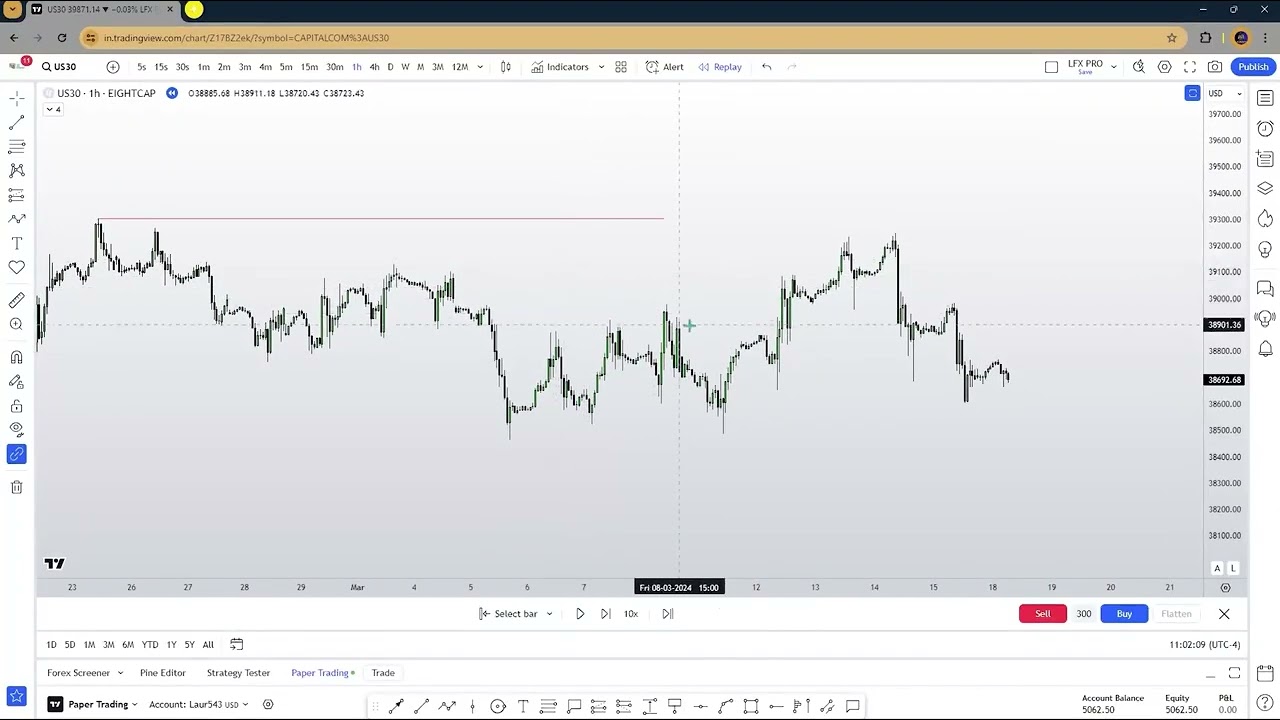1280x720 pixels.
Task: Select the crosshair cursor tool
Action: (16, 98)
